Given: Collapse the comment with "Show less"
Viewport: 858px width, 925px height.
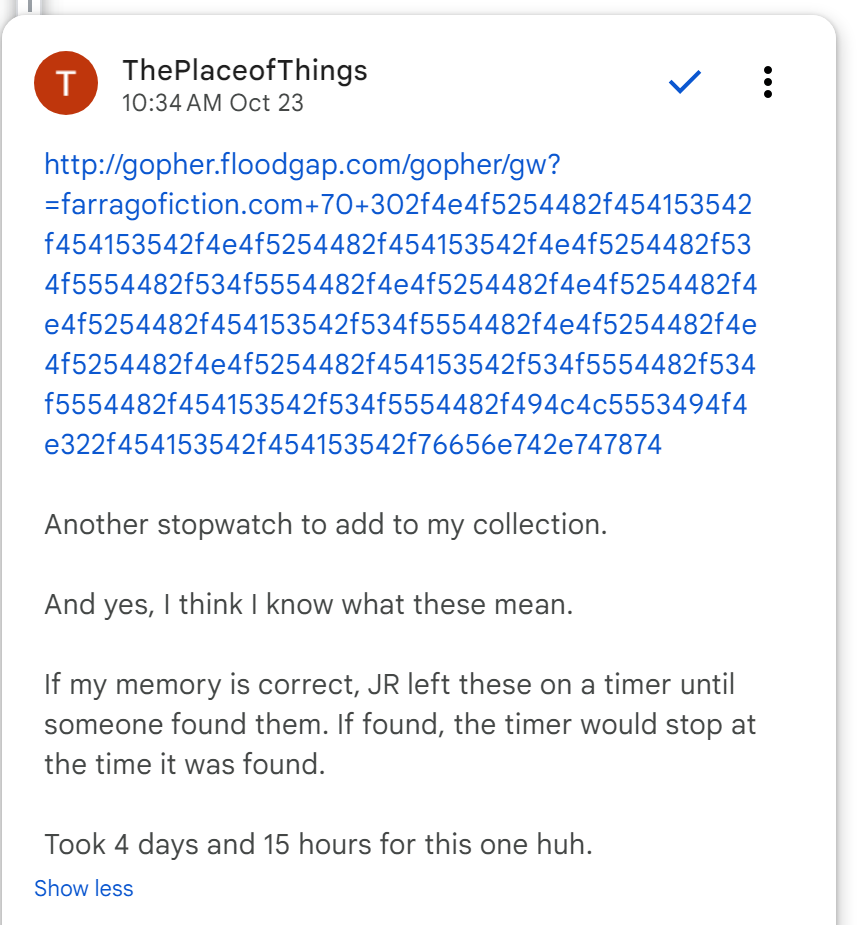Looking at the screenshot, I should pyautogui.click(x=83, y=889).
